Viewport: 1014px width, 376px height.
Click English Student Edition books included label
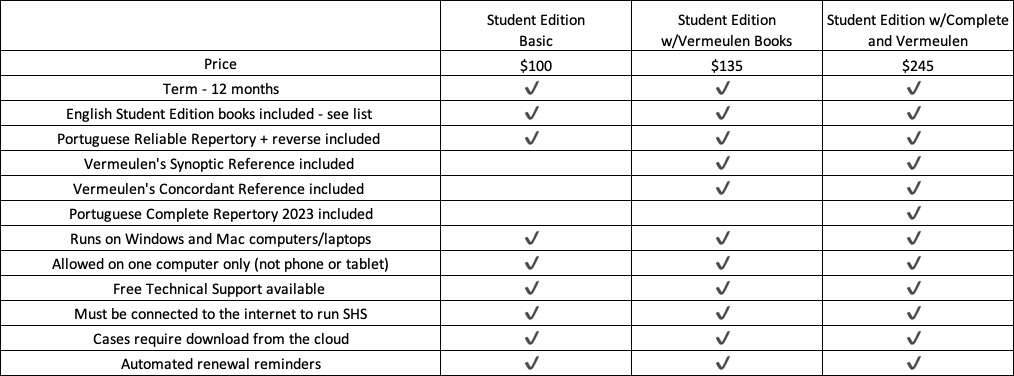(x=219, y=114)
